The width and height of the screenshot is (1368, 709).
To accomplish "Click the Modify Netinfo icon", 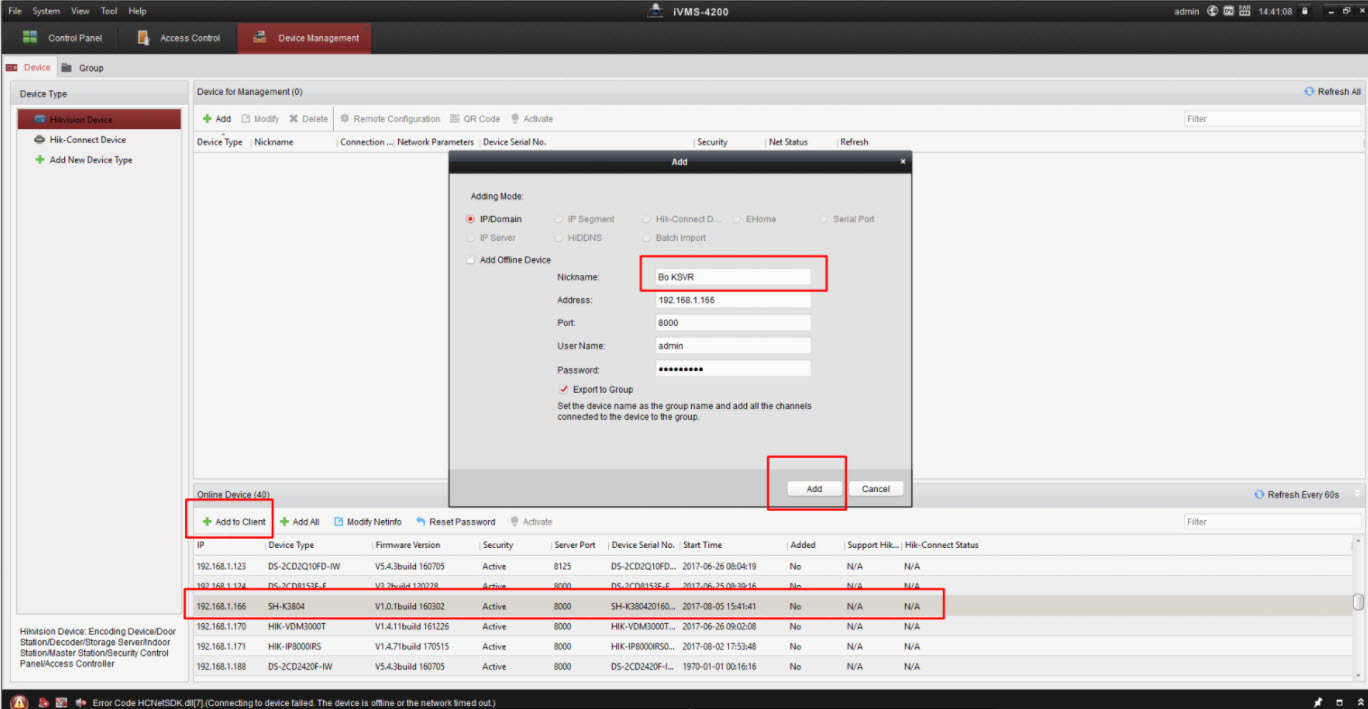I will pos(338,522).
